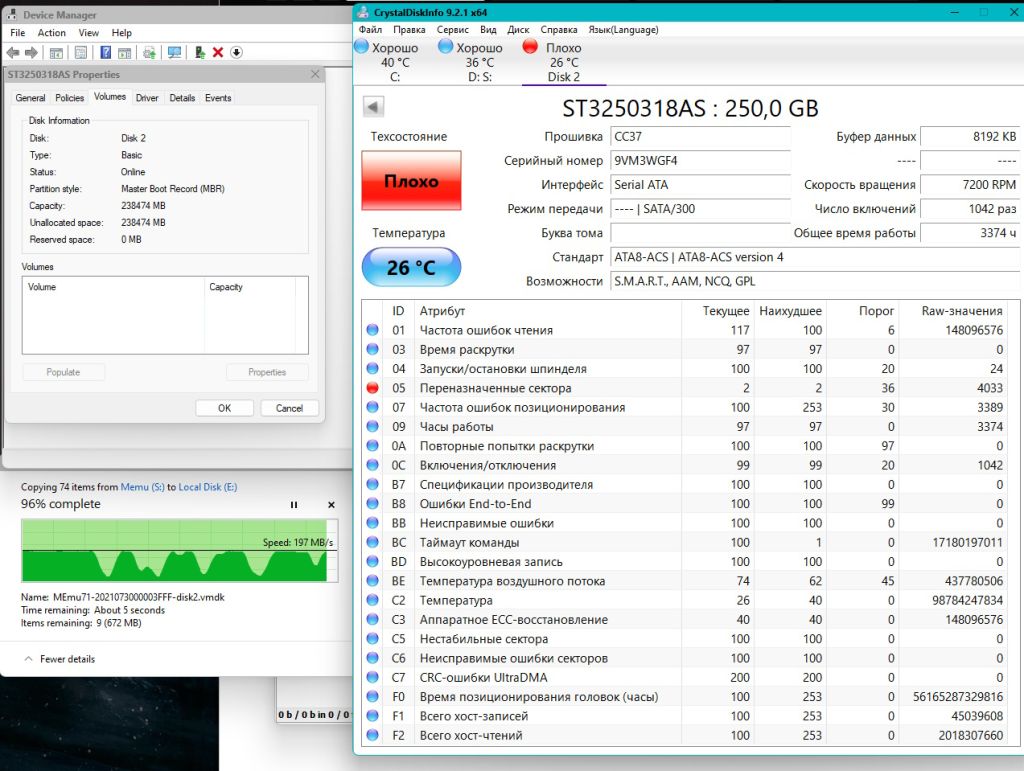Click device icon with green arrow
This screenshot has height=771, width=1024.
(200, 53)
